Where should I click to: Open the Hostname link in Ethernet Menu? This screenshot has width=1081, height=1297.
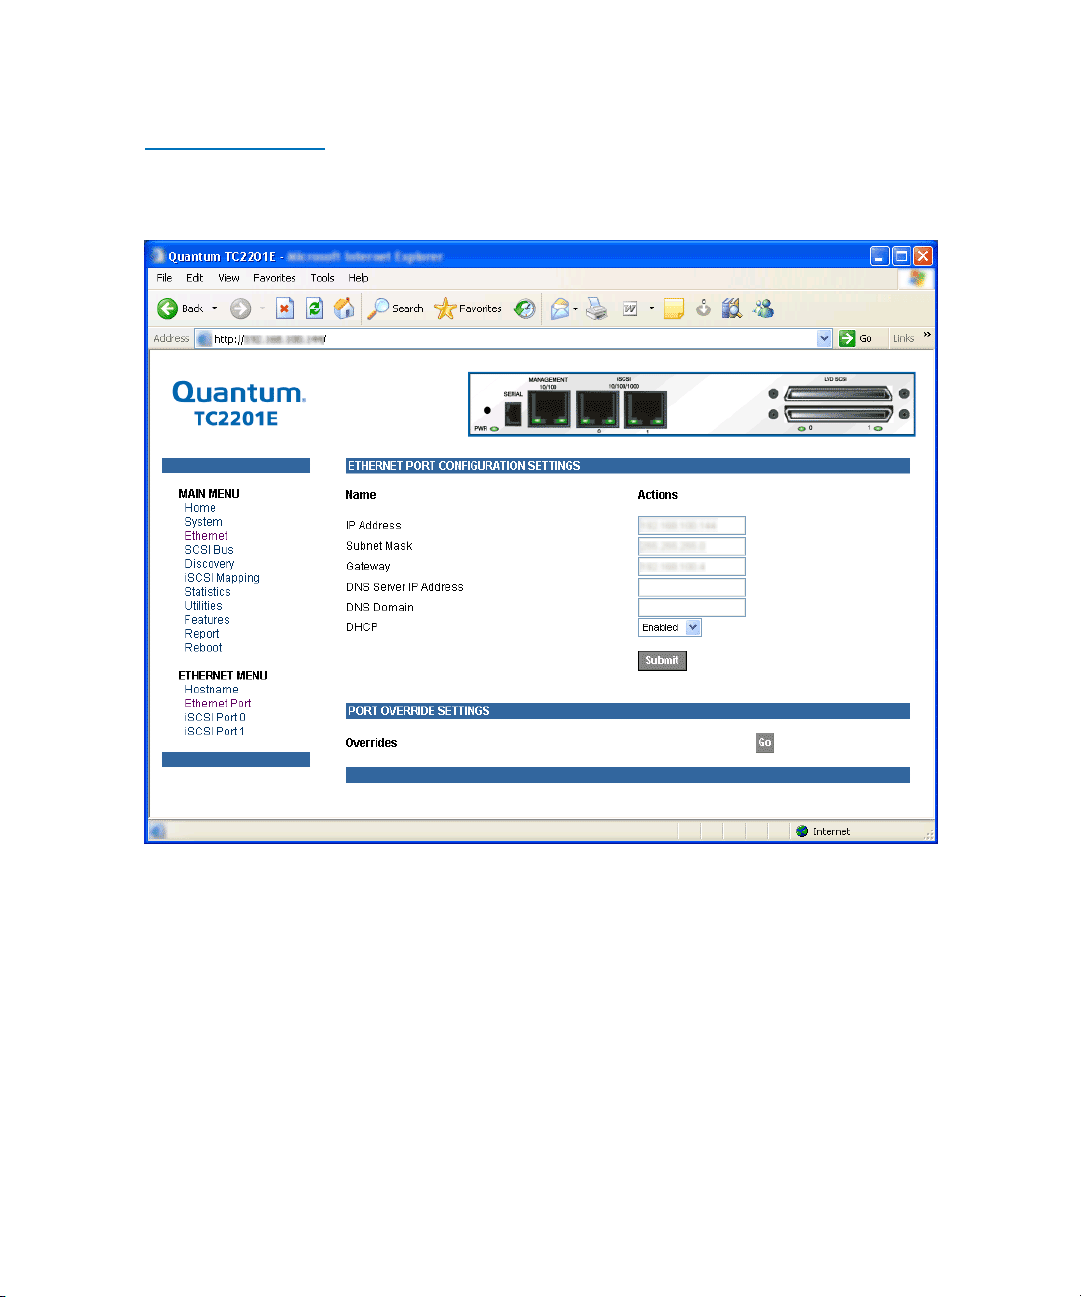click(211, 690)
